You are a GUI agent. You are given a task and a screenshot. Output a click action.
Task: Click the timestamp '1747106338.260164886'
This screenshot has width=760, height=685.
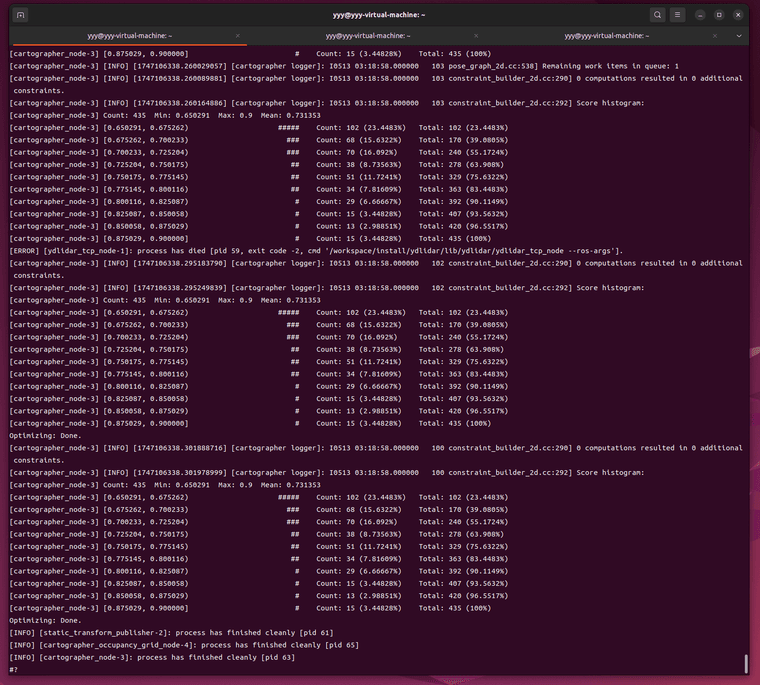pos(180,103)
